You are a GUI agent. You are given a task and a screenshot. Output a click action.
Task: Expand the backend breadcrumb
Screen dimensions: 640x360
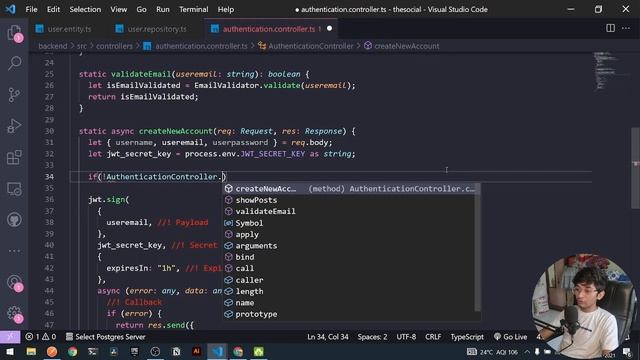(x=53, y=46)
